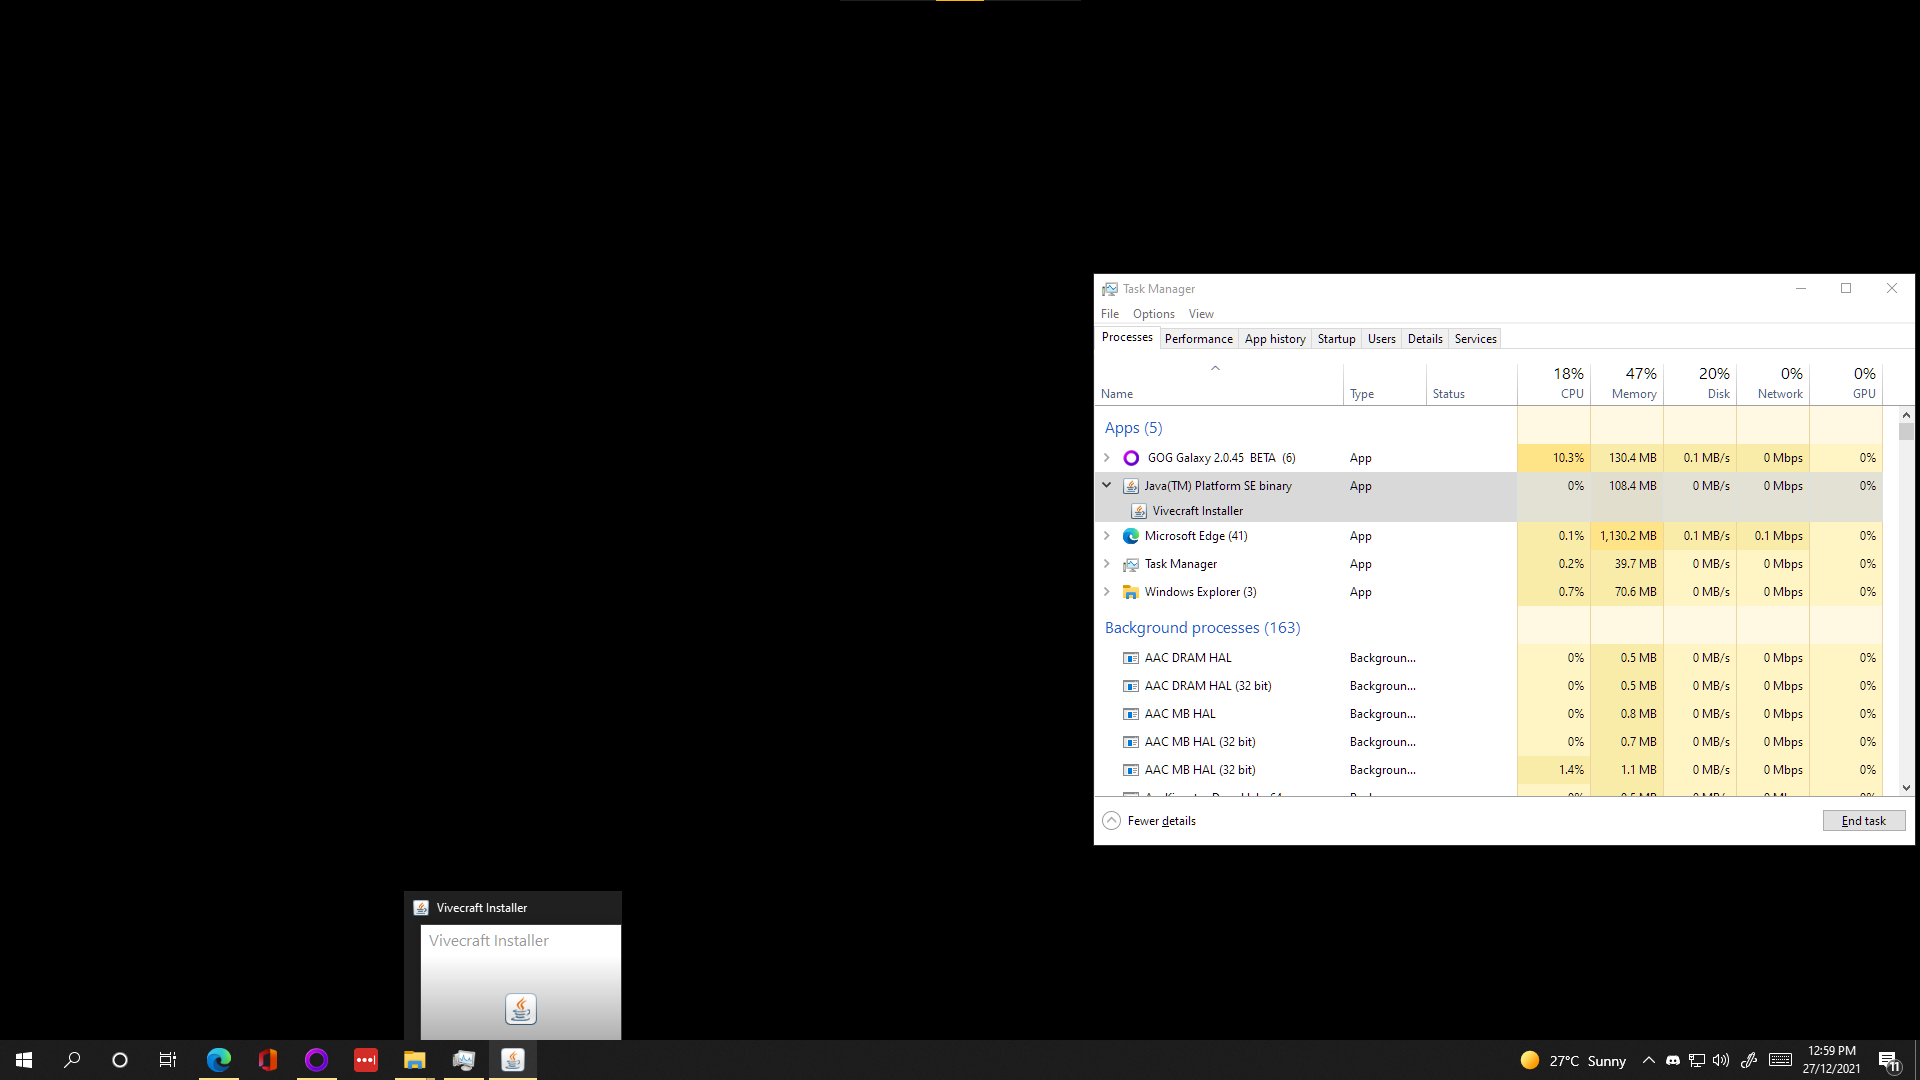Open the touch keyboard from the system tray
The image size is (1920, 1080).
click(x=1780, y=1061)
